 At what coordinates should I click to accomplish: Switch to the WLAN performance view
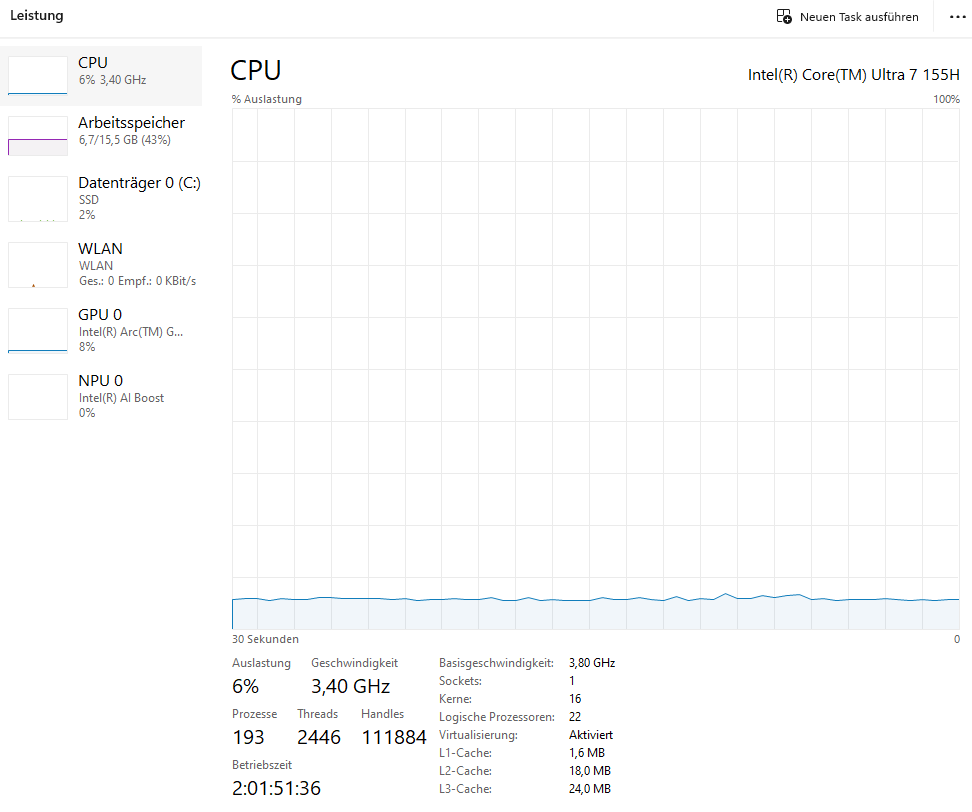(100, 249)
